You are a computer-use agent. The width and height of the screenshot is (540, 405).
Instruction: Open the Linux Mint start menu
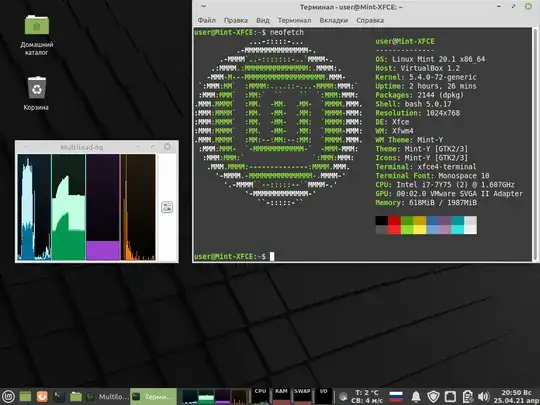pos(8,396)
